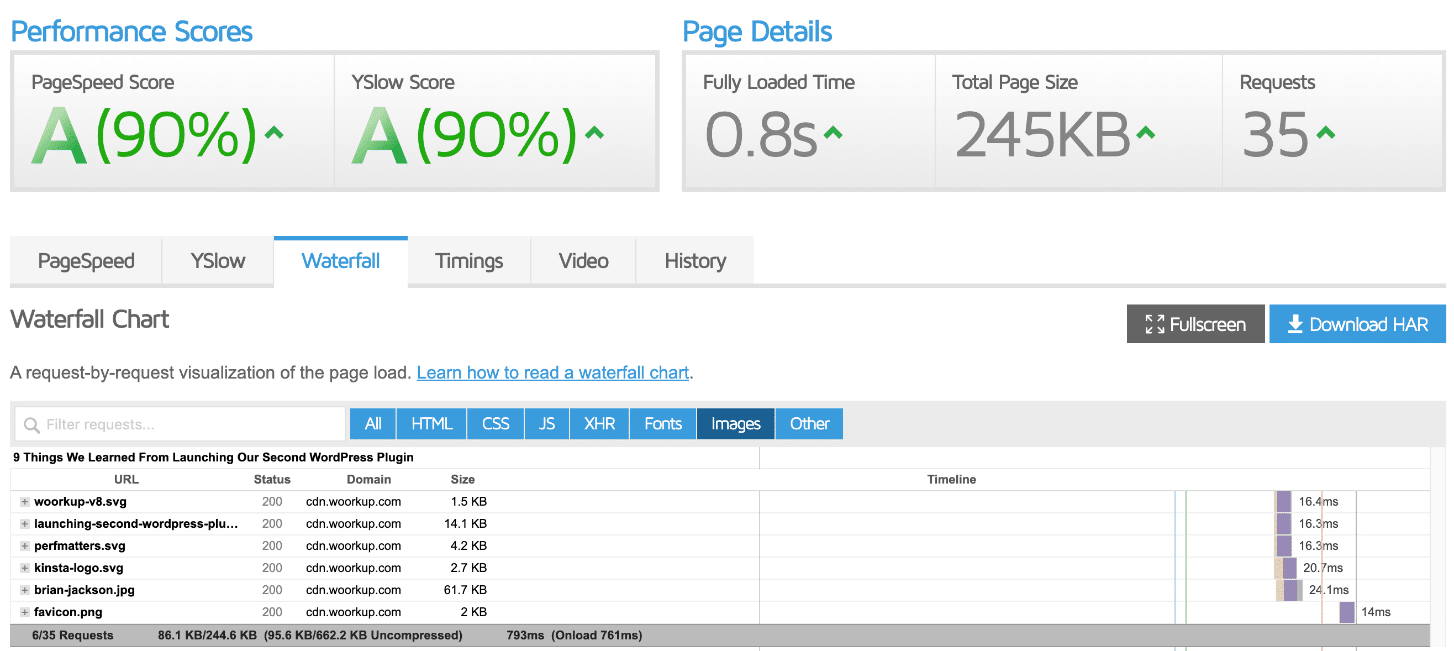Click the Requests count arrow icon

(x=1324, y=132)
